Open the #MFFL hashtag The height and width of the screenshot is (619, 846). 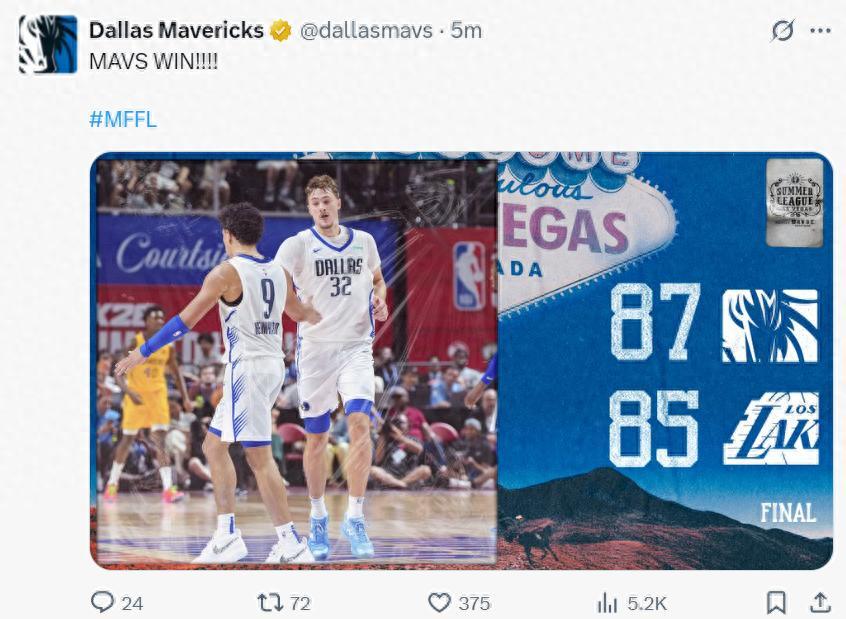(123, 119)
